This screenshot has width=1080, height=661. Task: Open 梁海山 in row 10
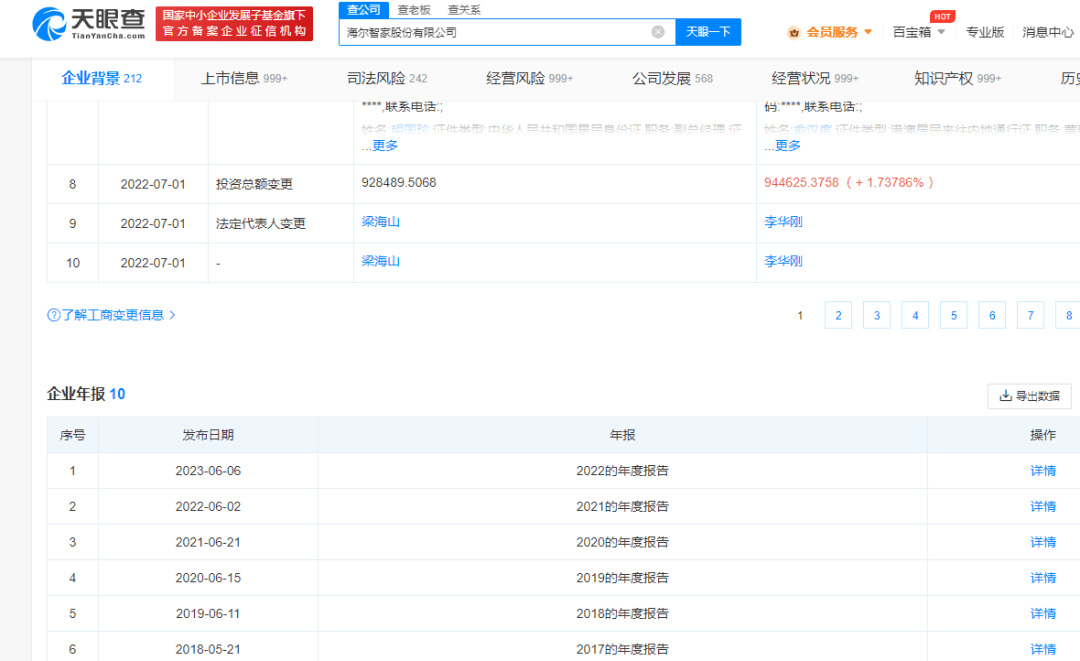click(380, 261)
